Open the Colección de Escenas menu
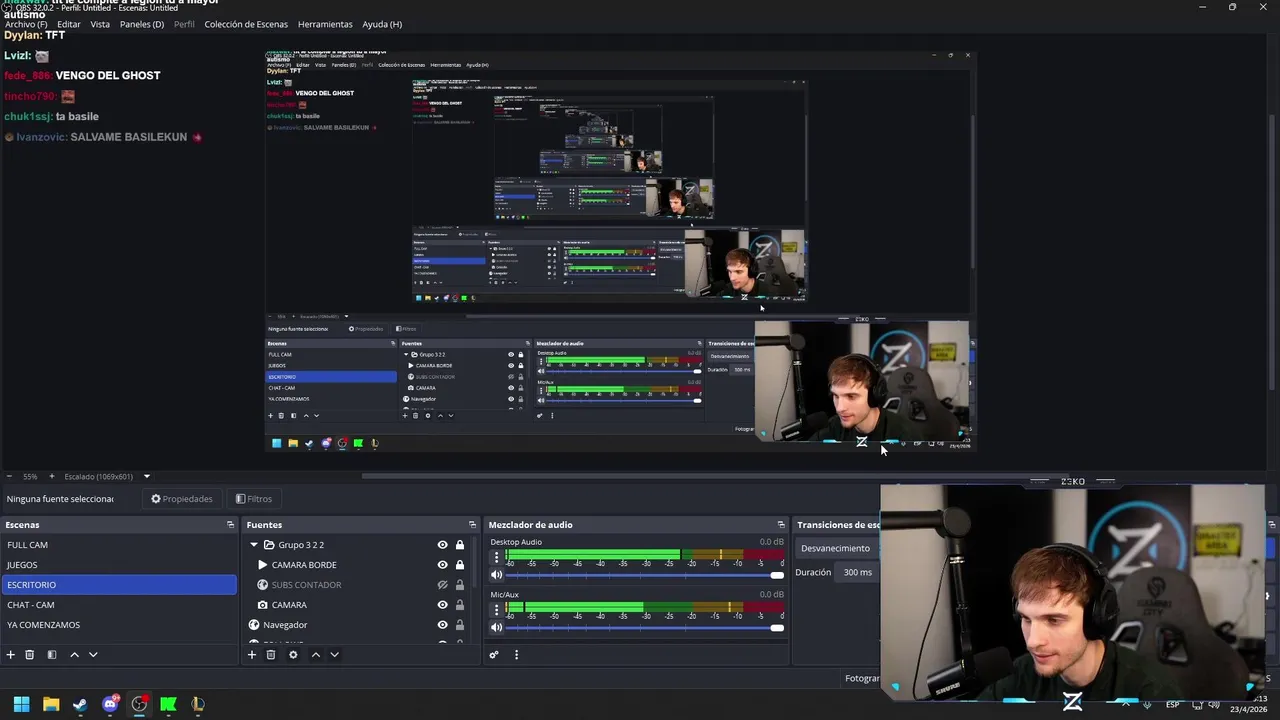This screenshot has width=1280, height=720. [246, 24]
